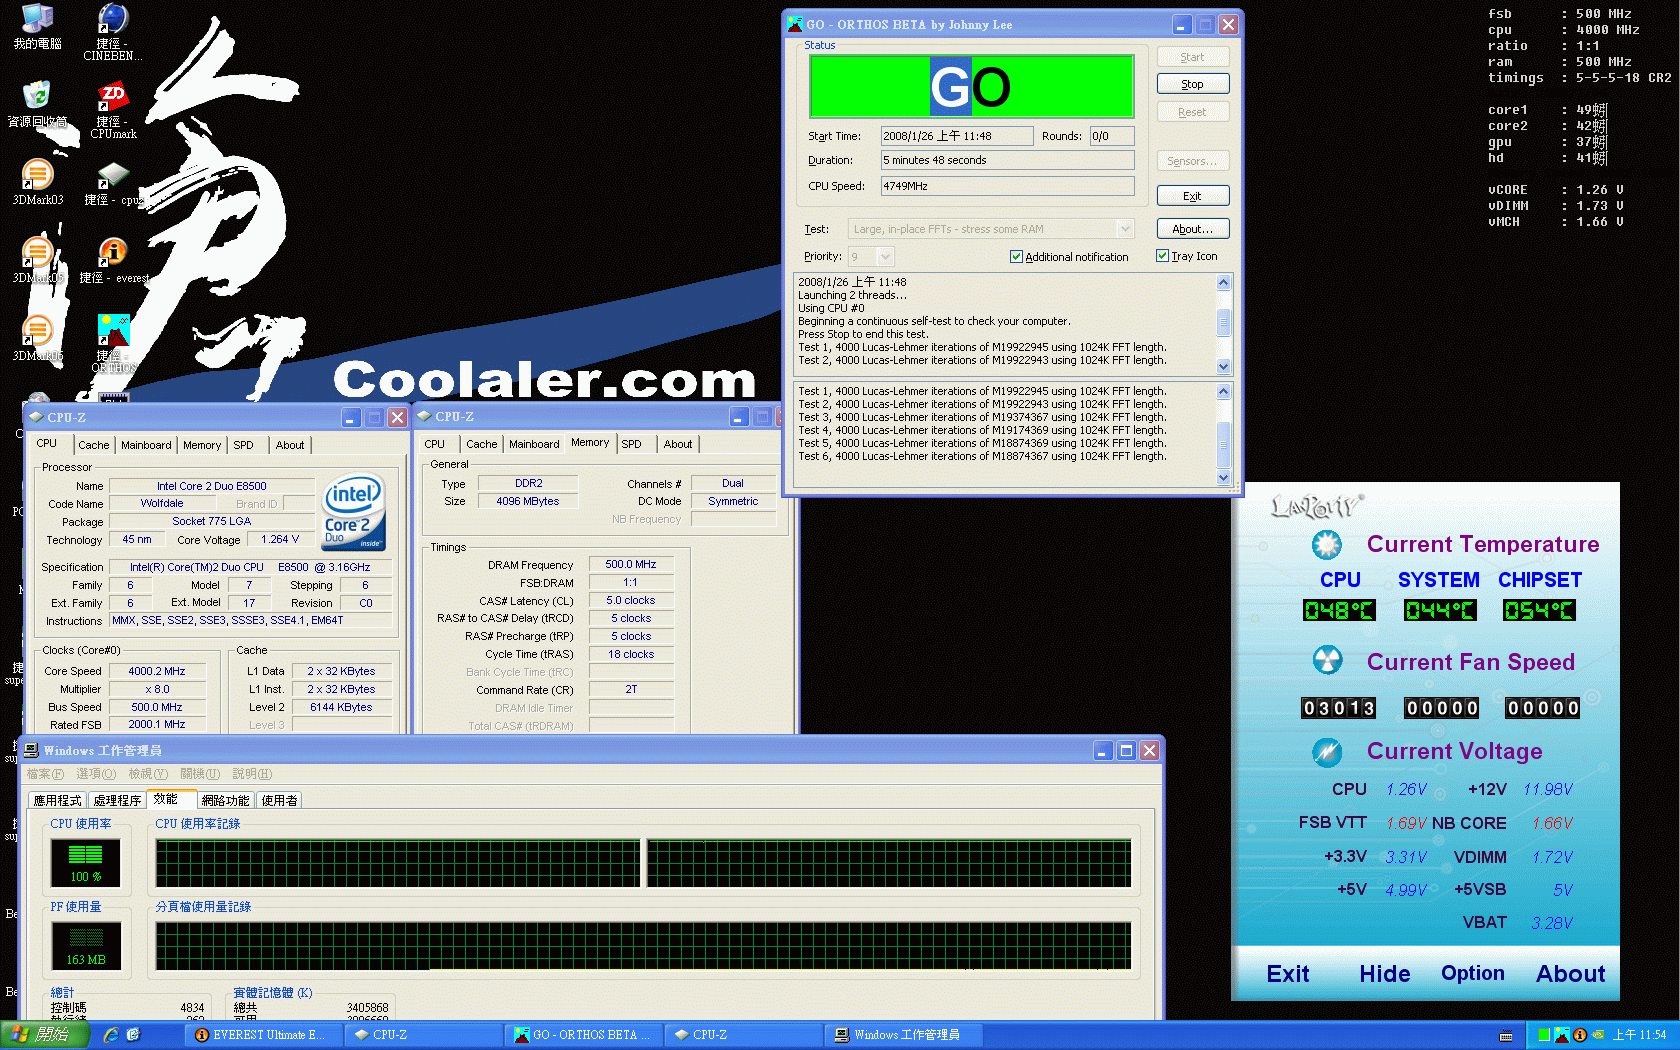
Task: Click the Lanparty logo in monitor panel
Action: click(1317, 506)
